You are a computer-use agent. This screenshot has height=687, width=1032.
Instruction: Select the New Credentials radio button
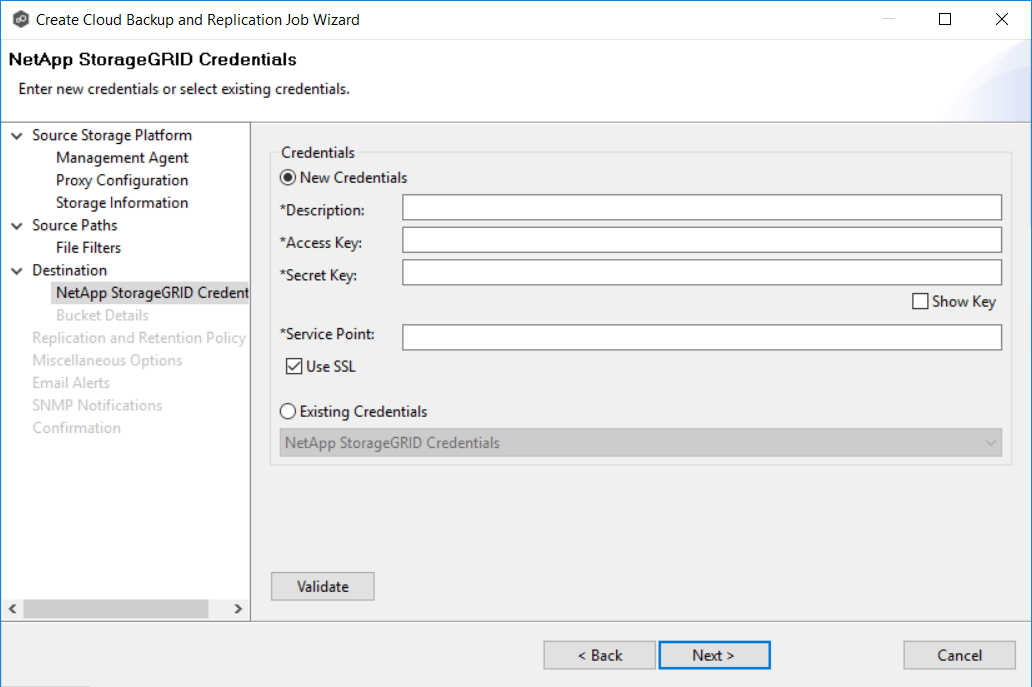click(288, 178)
